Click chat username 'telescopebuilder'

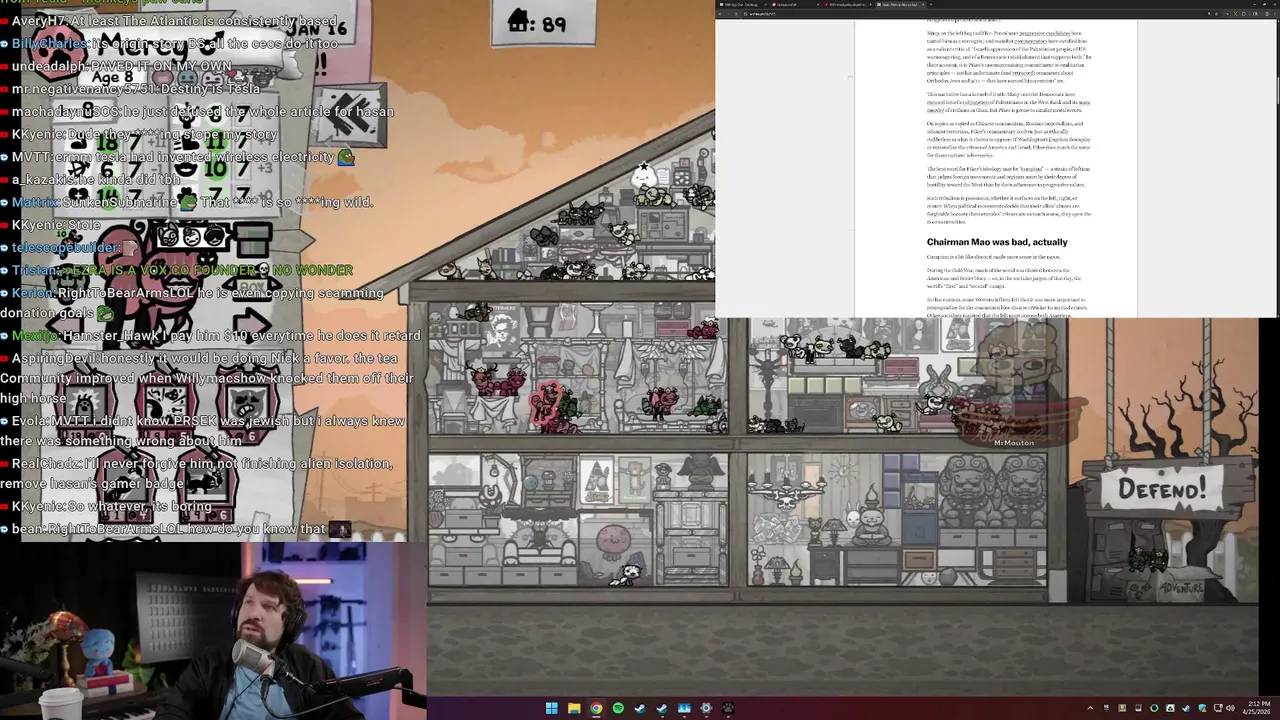66,247
